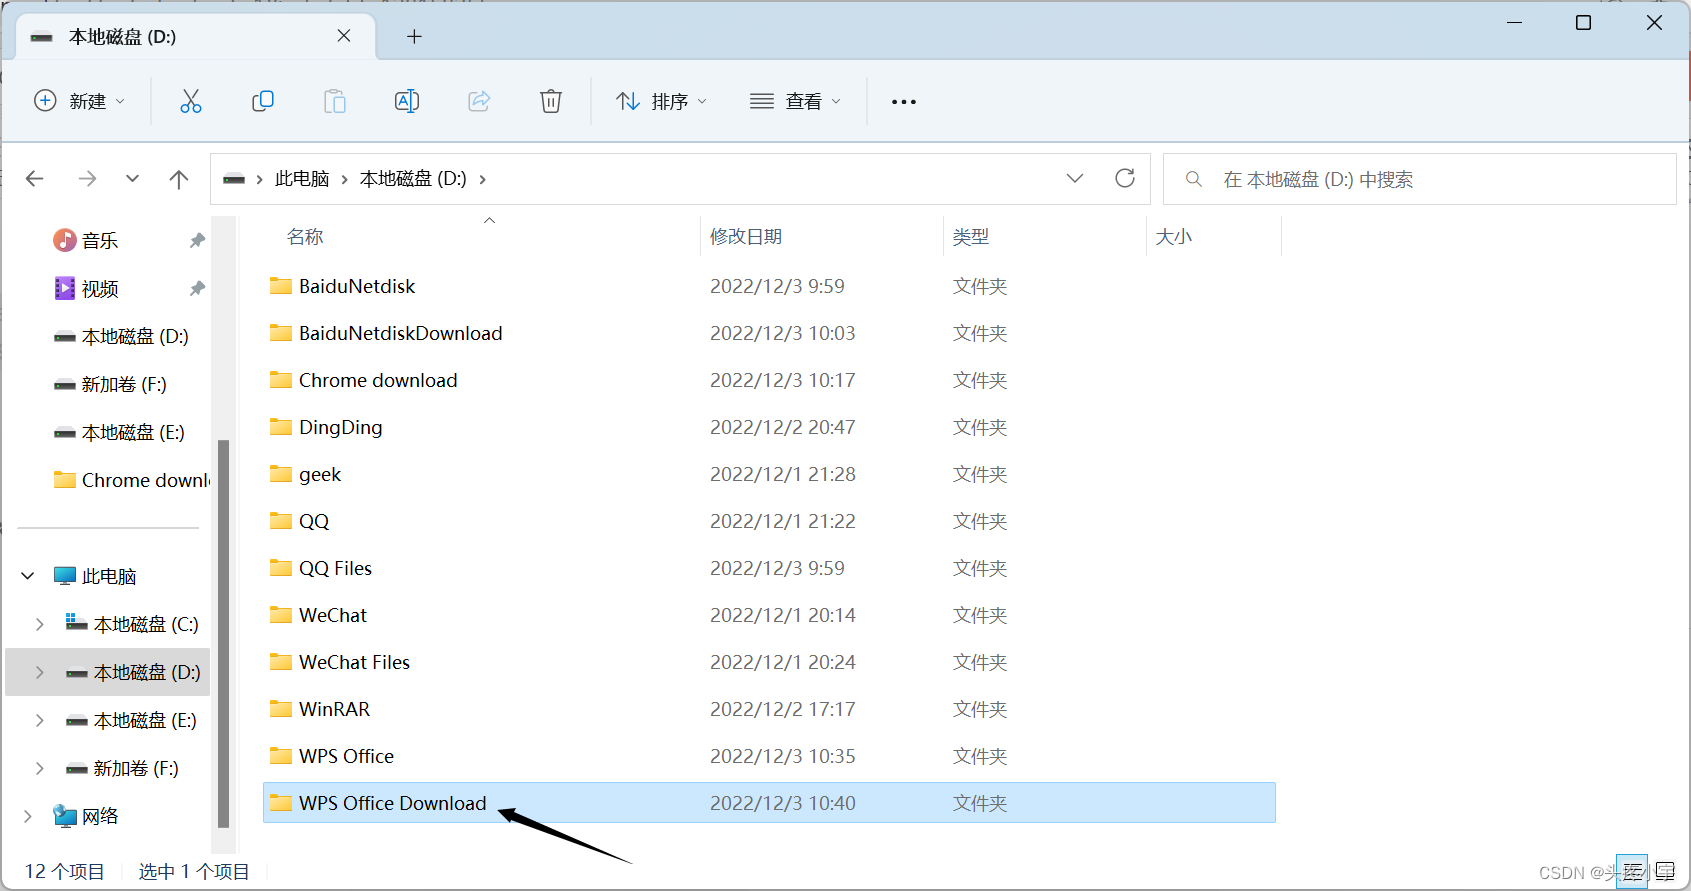
Task: Click the Cut scissors icon
Action: pos(191,101)
